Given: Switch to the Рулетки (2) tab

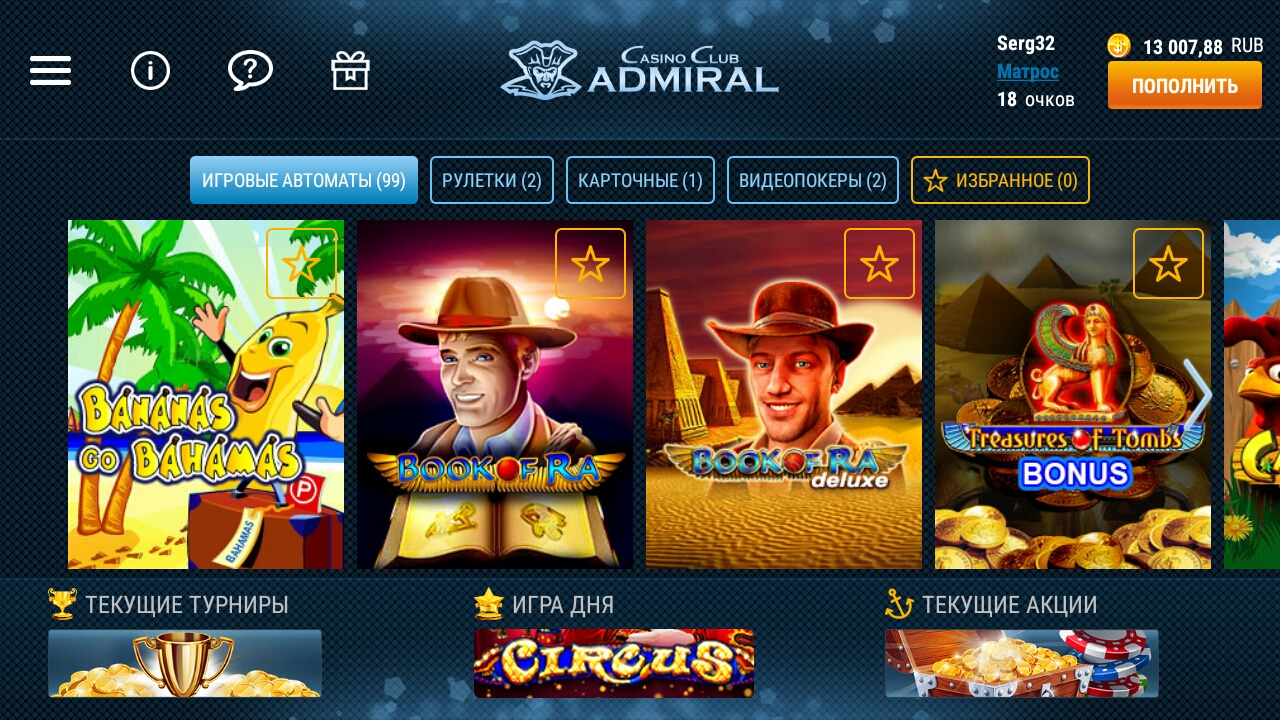Looking at the screenshot, I should [x=492, y=180].
